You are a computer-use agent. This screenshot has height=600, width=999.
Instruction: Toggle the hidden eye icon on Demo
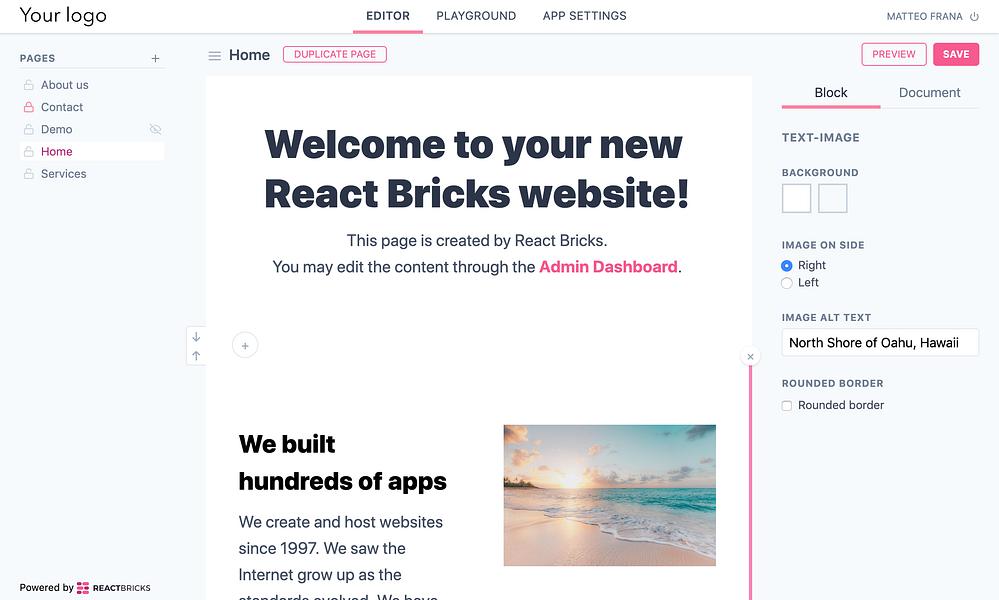pyautogui.click(x=155, y=129)
